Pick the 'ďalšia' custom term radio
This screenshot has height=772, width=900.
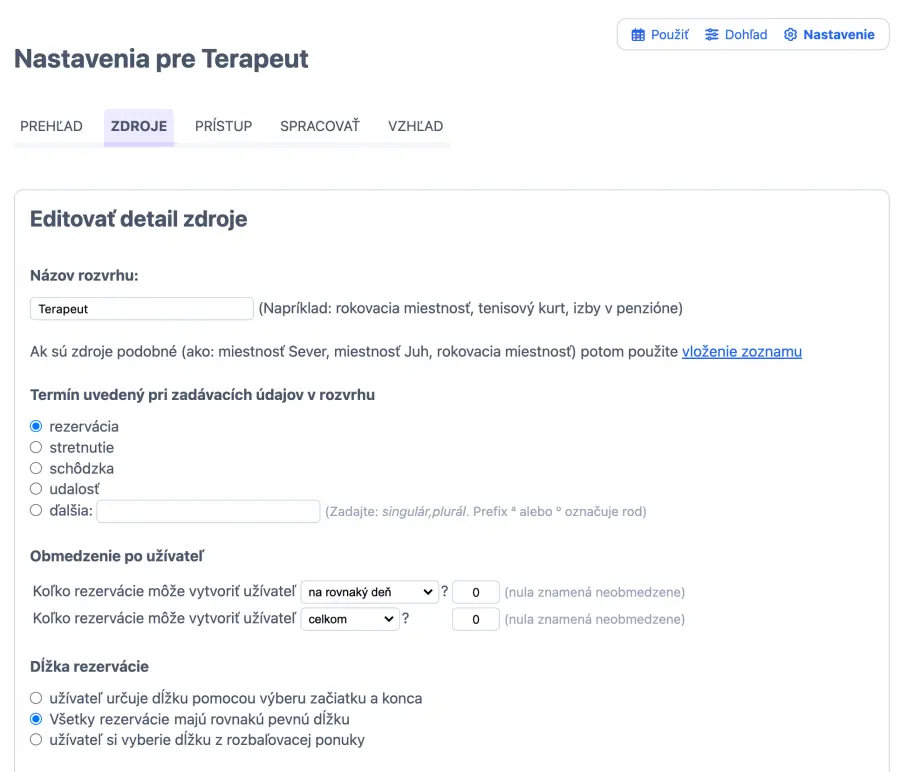click(36, 511)
